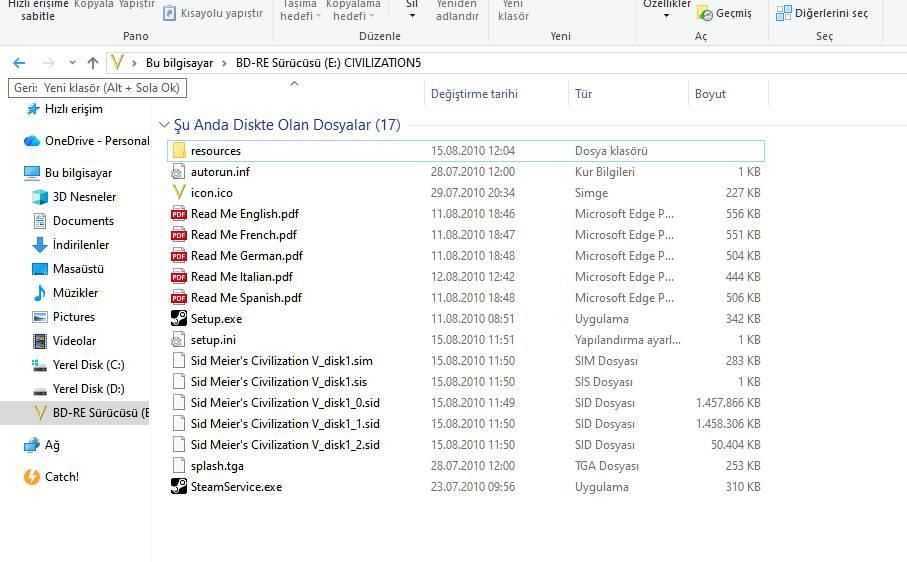This screenshot has width=907, height=562.
Task: Select 'Bu bilgisayar' in the address path
Action: point(179,62)
